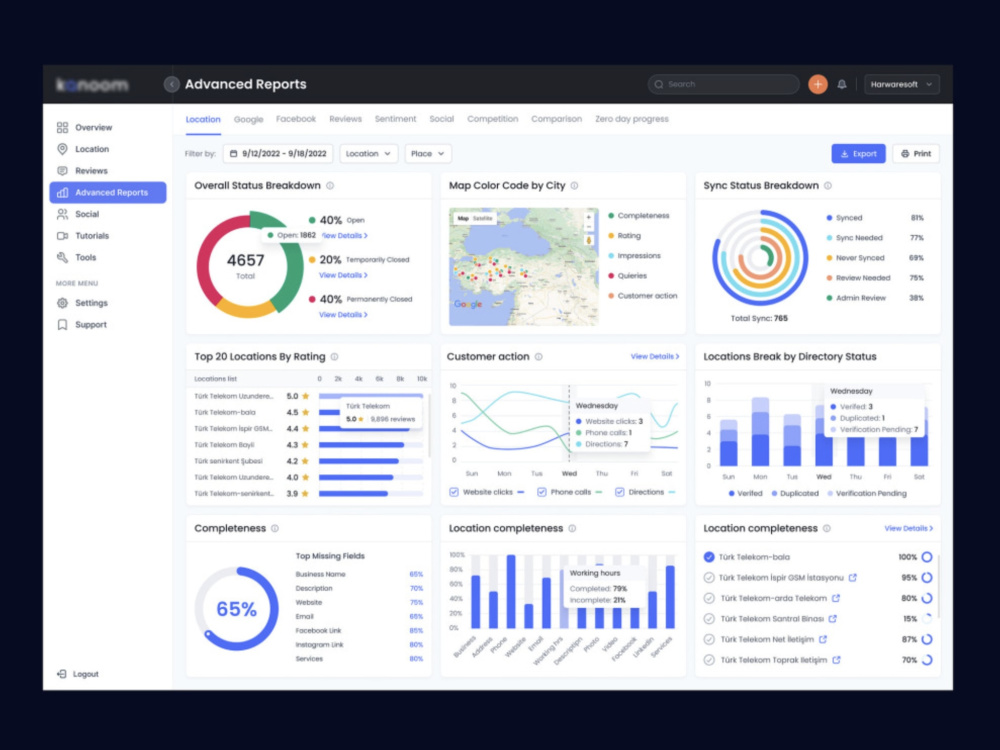1000x750 pixels.
Task: Select Advanced Reports in the sidebar
Action: [108, 193]
